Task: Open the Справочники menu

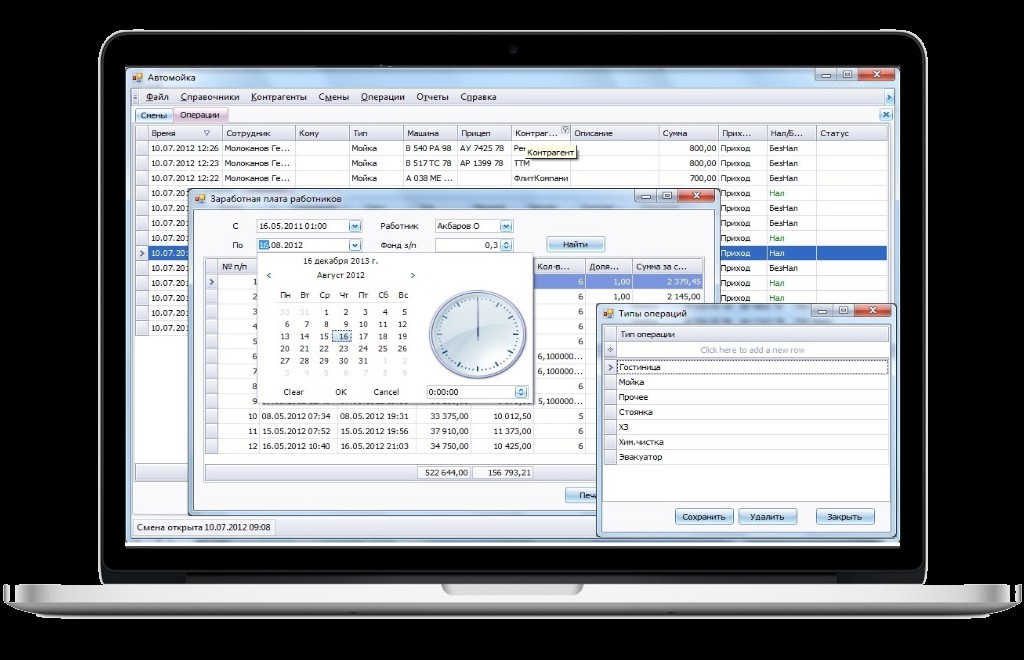Action: [210, 97]
